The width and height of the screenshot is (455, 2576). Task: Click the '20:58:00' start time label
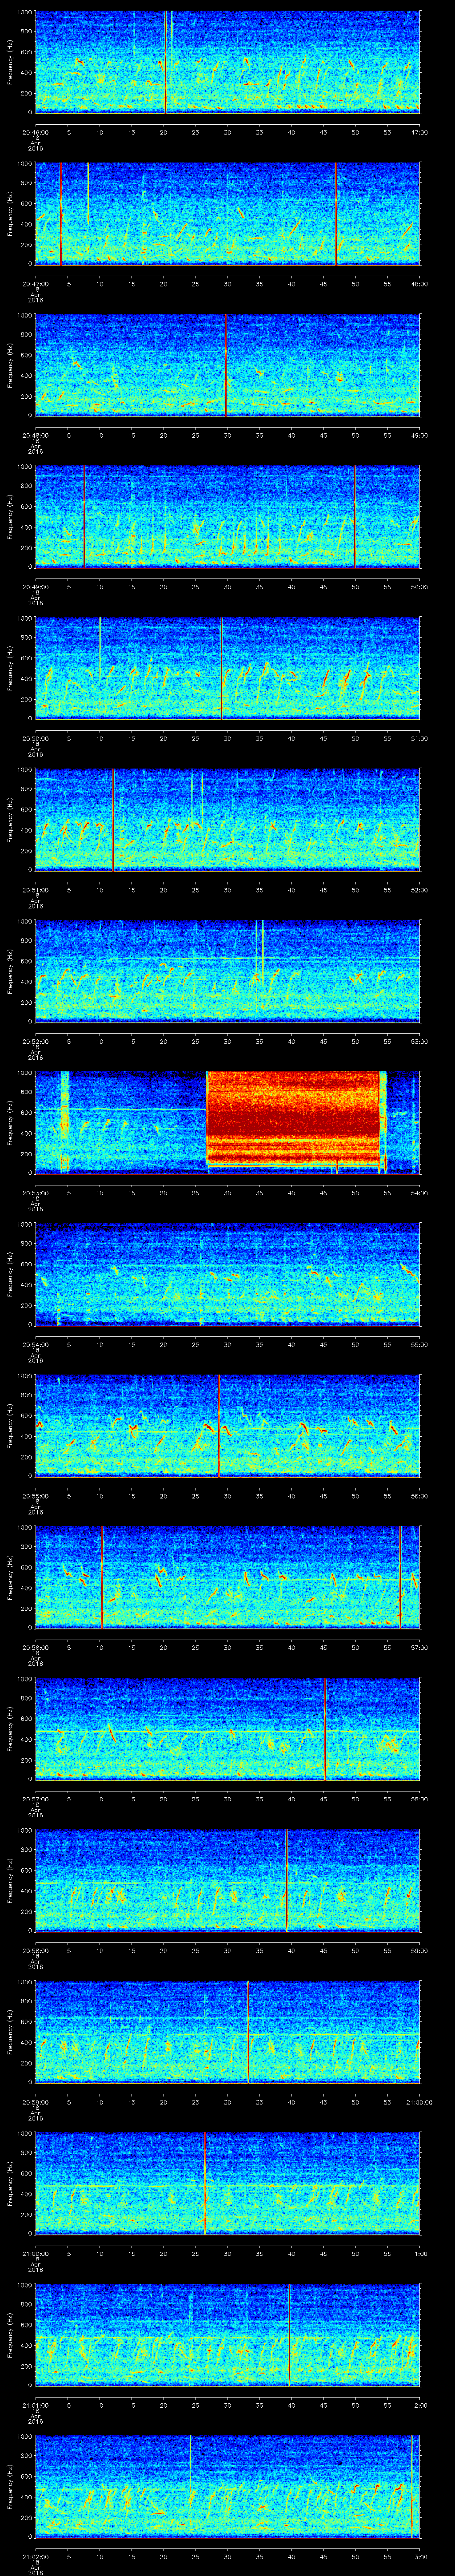(x=36, y=1951)
